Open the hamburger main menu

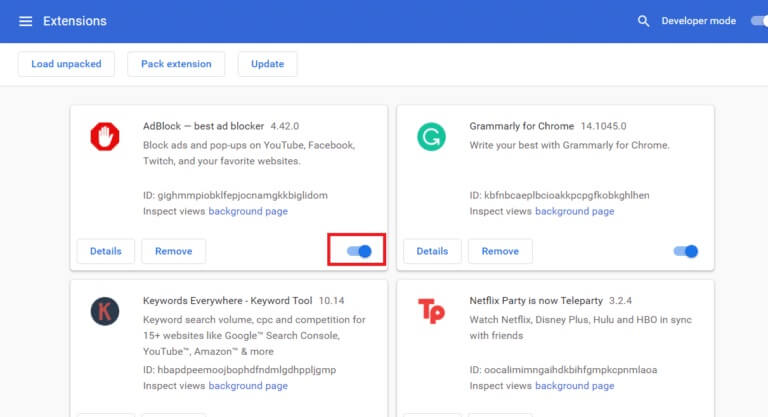coord(25,21)
